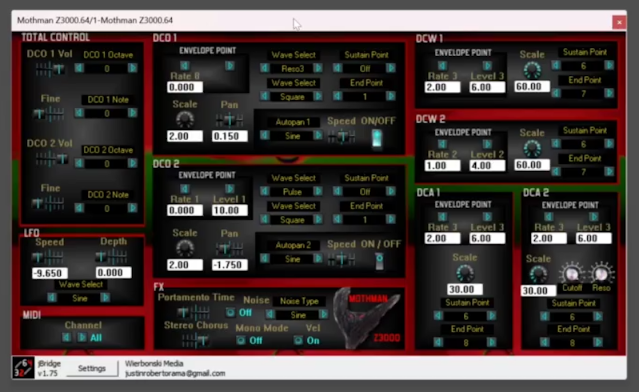
Task: Click the DCO 1 Scale knob
Action: pyautogui.click(x=185, y=119)
